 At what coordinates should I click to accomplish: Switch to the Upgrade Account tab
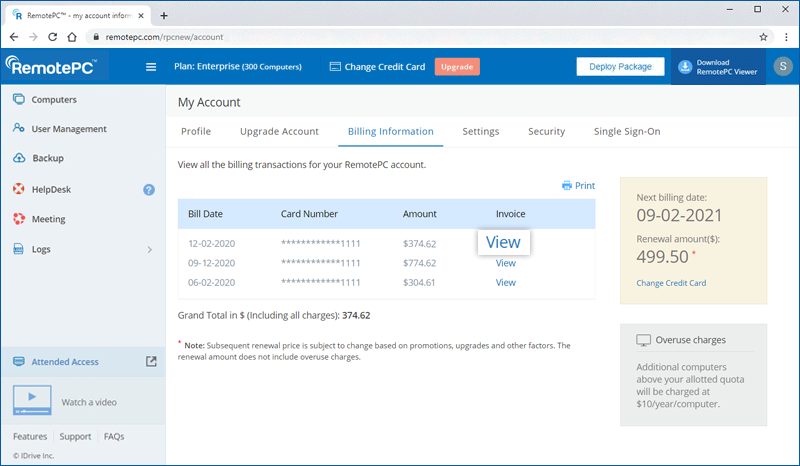tap(279, 131)
